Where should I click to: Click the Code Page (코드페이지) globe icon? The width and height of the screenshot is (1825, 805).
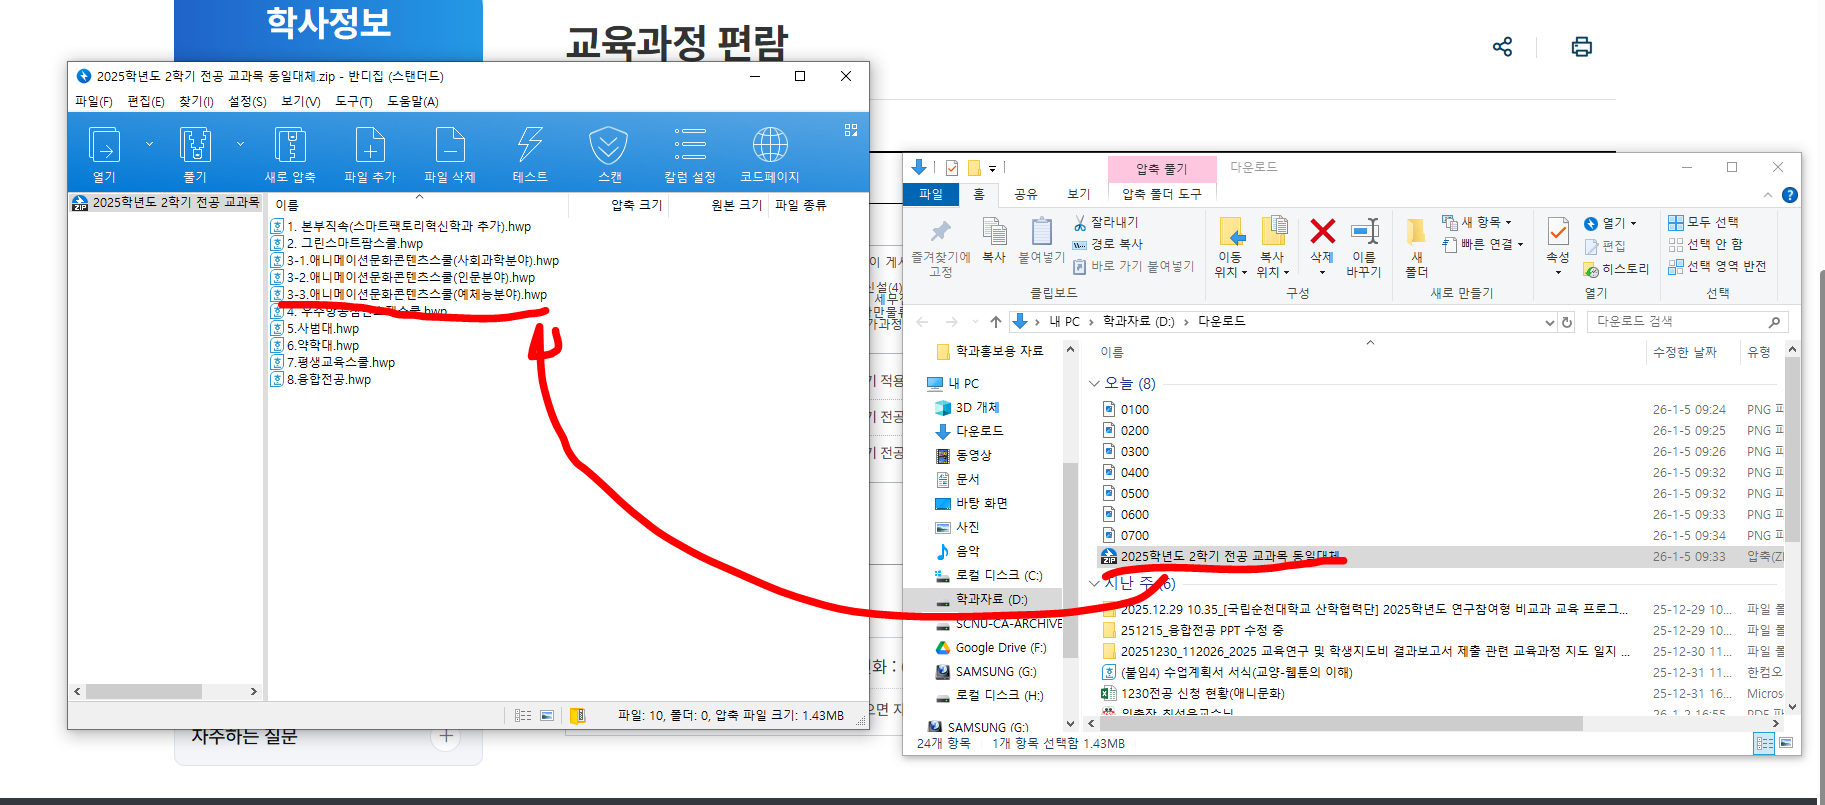(x=769, y=146)
